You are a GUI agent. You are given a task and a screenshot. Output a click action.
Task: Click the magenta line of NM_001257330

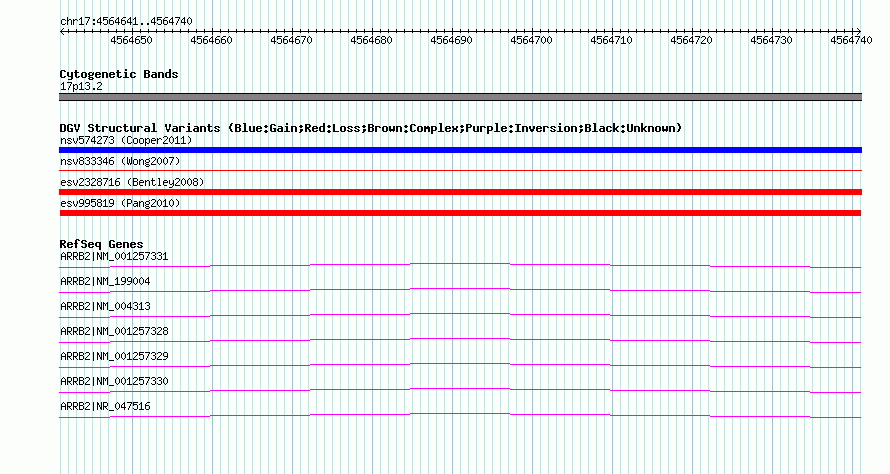point(460,390)
